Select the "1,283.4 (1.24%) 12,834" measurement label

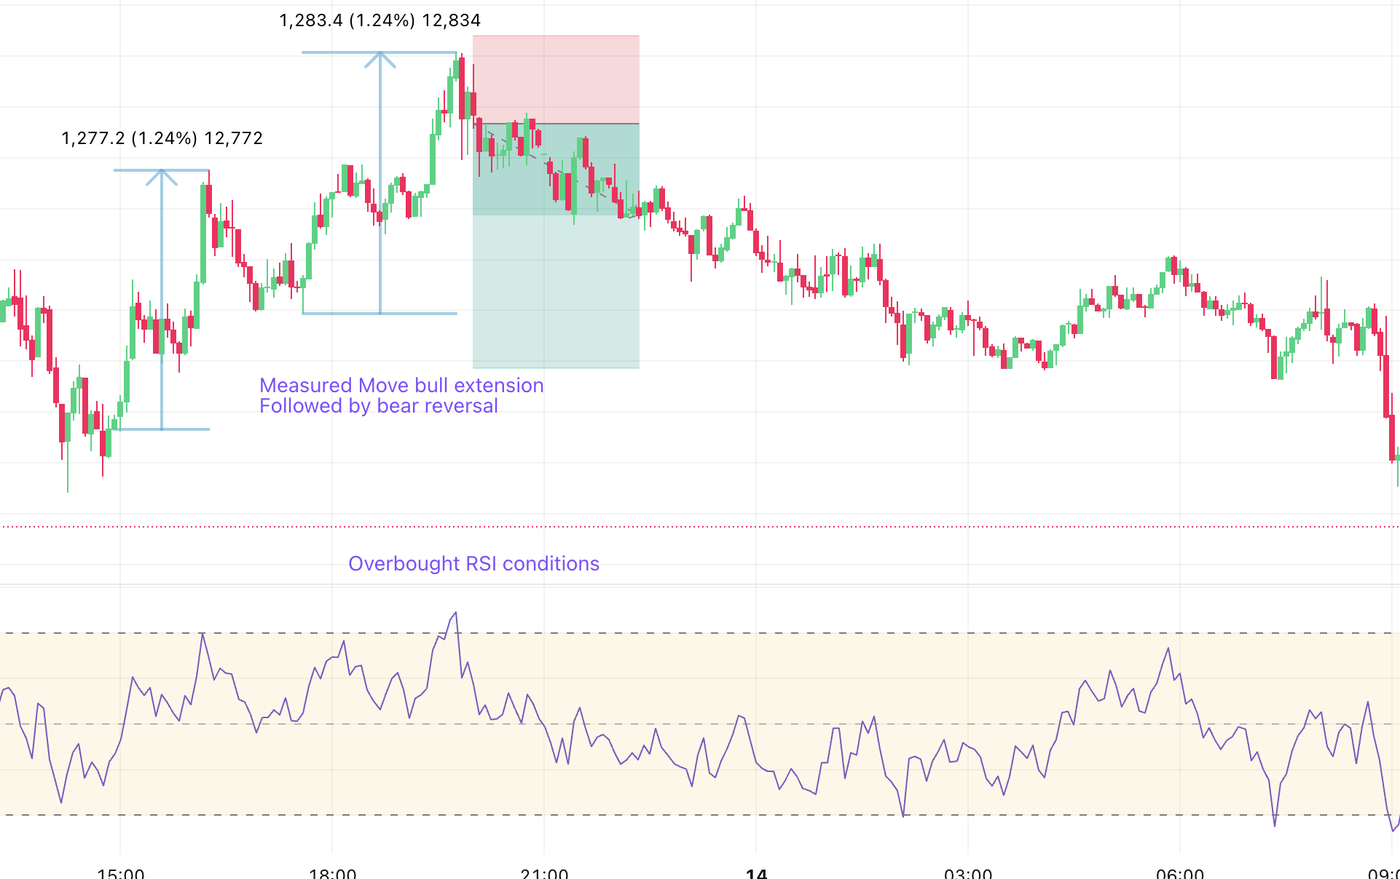point(380,20)
